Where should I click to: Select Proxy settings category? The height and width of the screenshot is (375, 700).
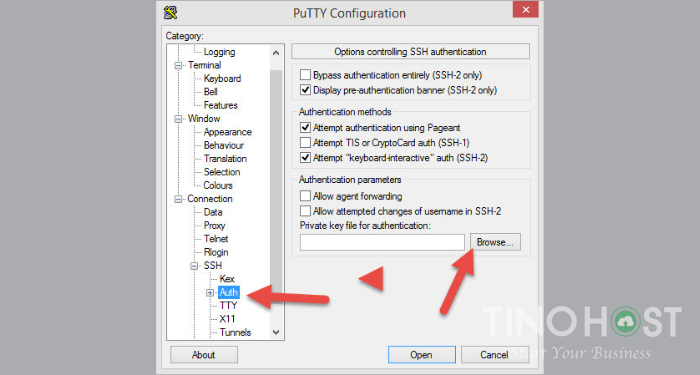[214, 225]
